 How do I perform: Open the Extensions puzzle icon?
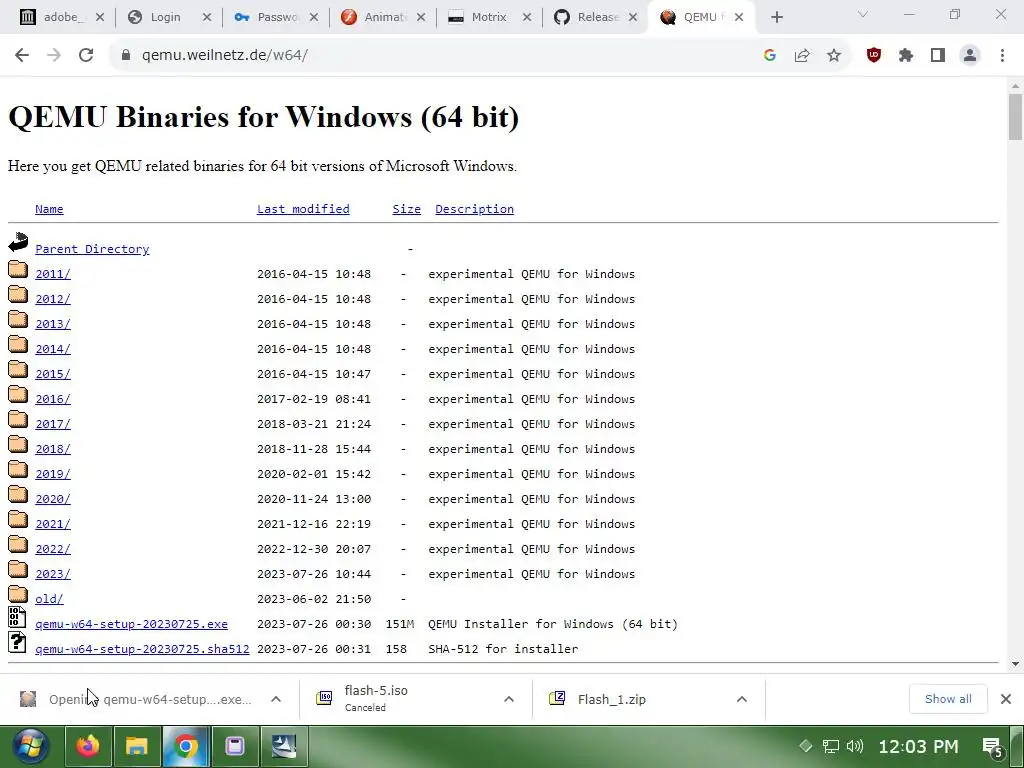[x=906, y=56]
